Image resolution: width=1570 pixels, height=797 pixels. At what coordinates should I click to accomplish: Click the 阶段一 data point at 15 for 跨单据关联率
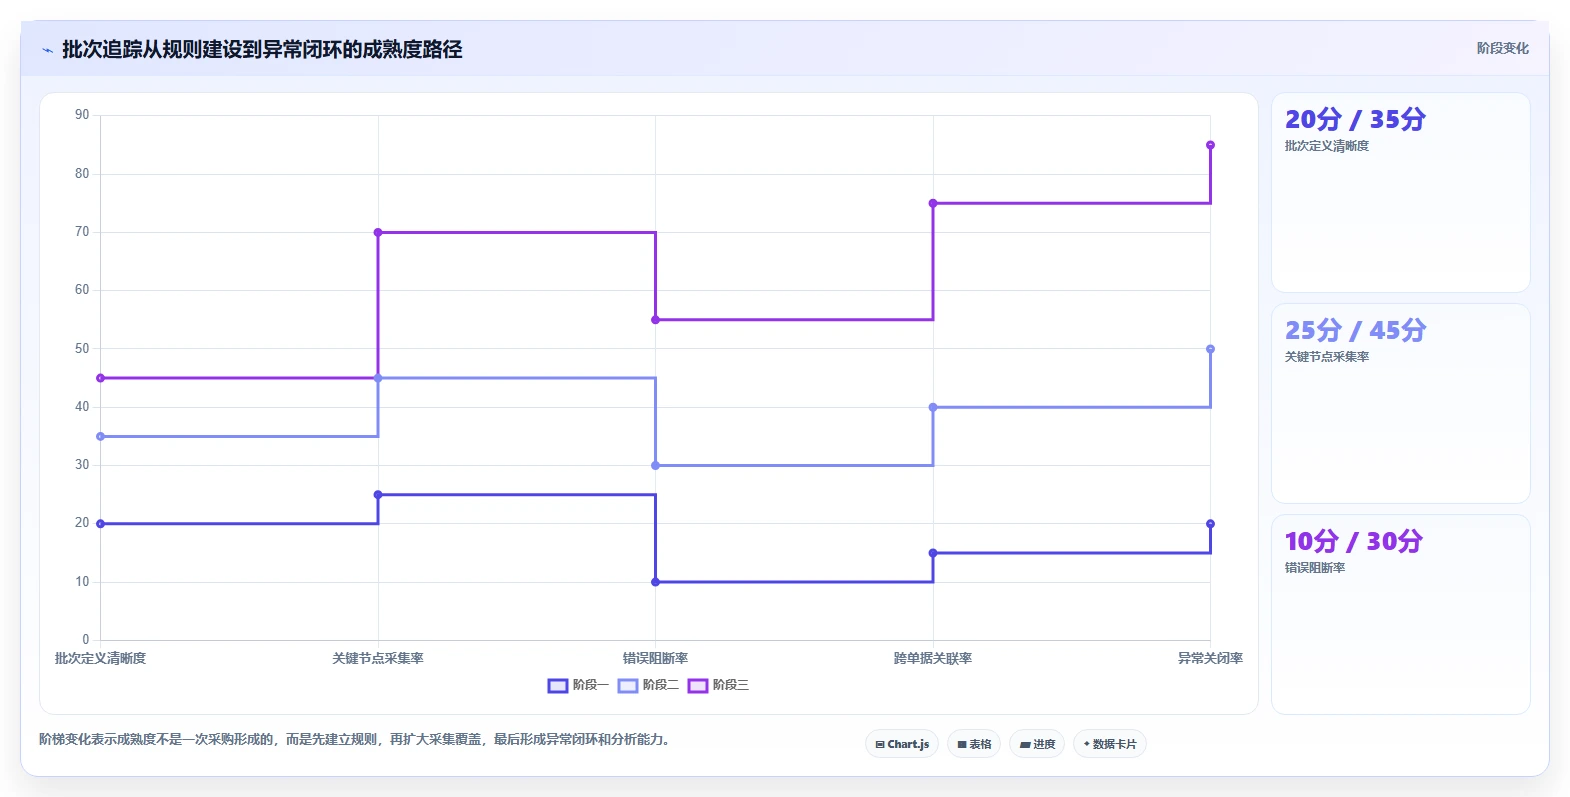click(933, 553)
